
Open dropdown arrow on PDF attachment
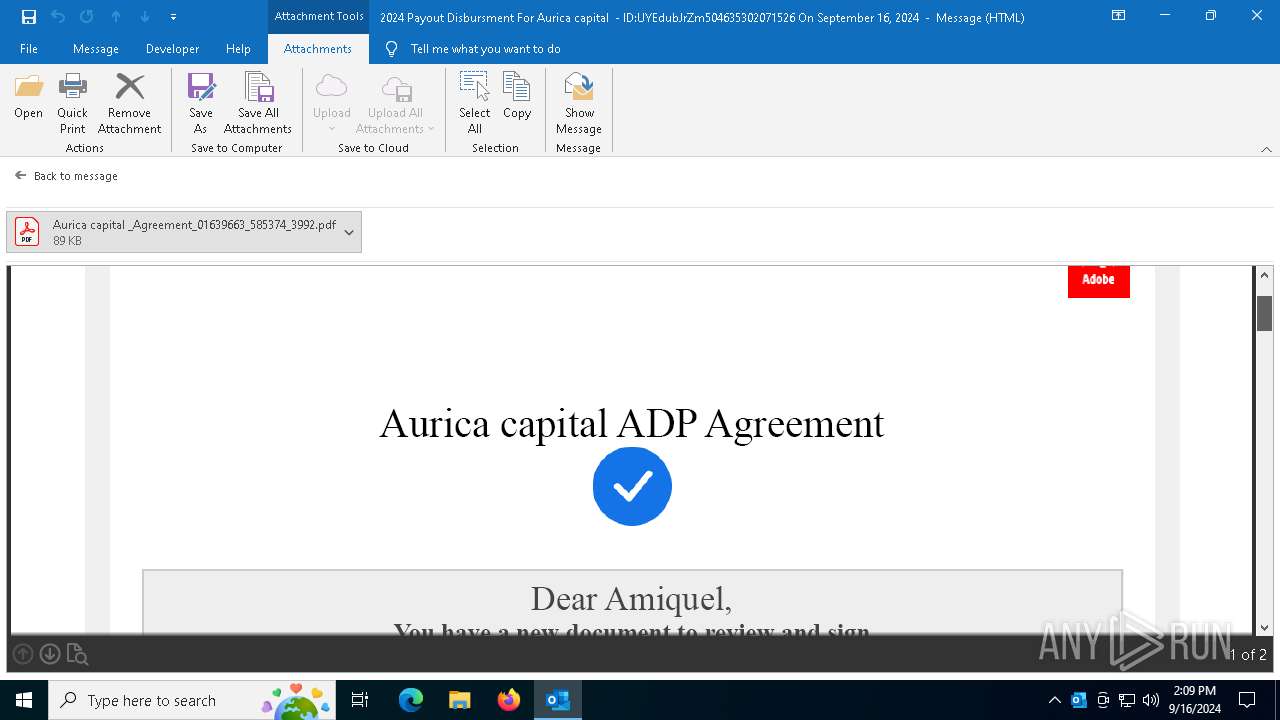coord(349,232)
